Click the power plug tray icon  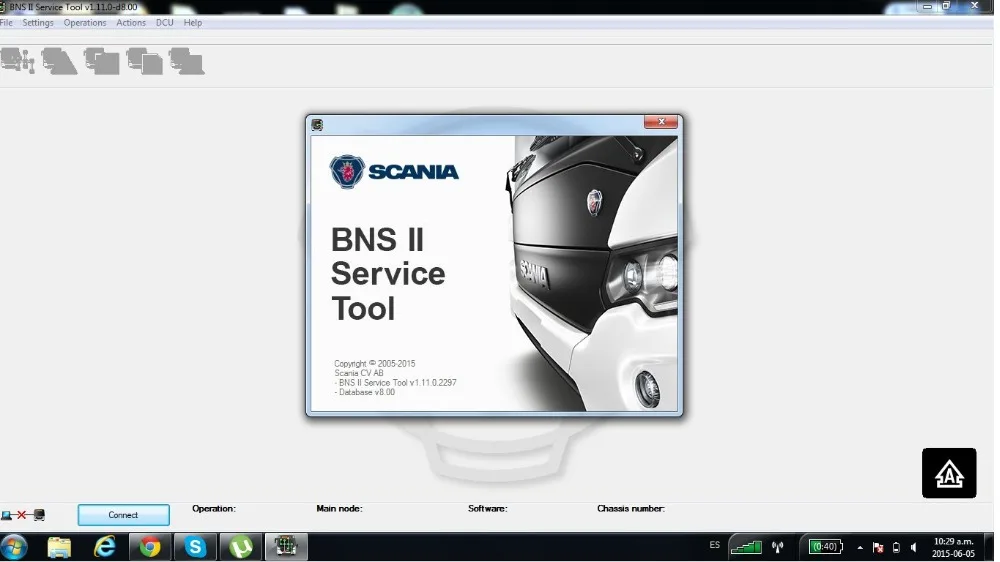coord(896,547)
